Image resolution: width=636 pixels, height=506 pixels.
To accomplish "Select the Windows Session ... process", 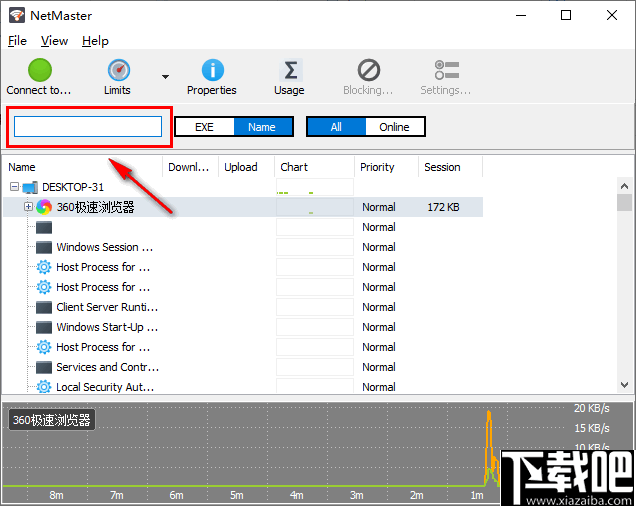I will click(x=104, y=247).
